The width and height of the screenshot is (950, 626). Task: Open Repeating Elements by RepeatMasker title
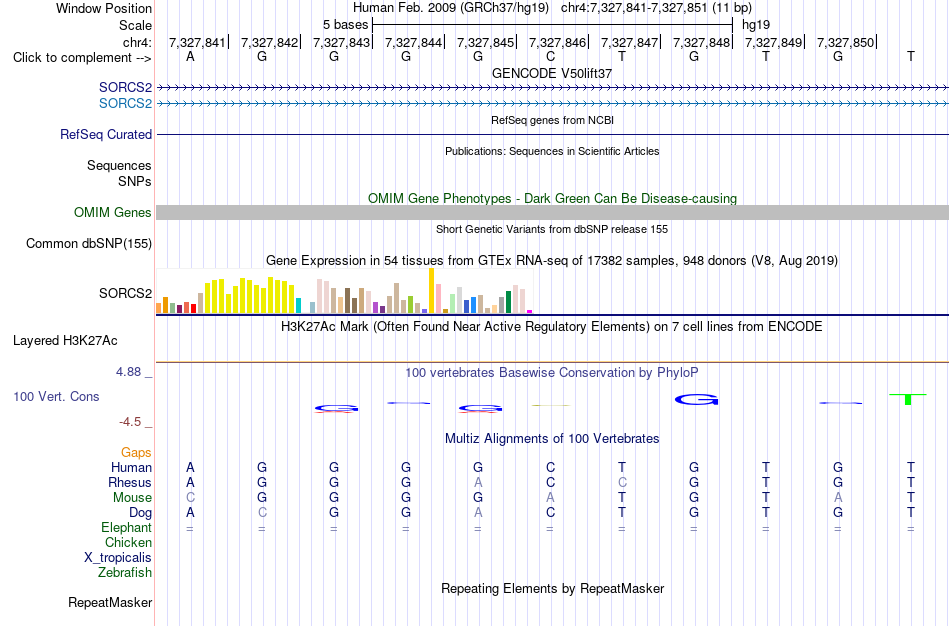(x=552, y=588)
